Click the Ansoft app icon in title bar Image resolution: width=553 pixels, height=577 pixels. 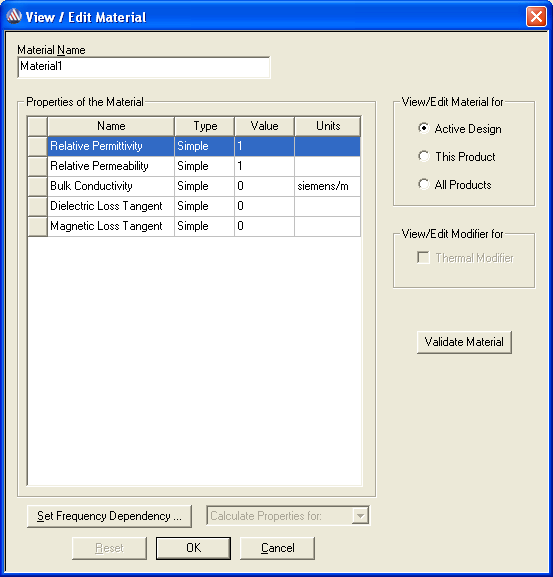(14, 17)
